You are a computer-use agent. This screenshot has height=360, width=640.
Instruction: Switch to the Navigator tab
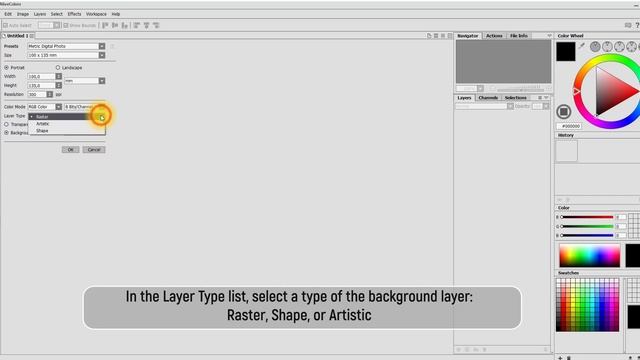pyautogui.click(x=468, y=36)
